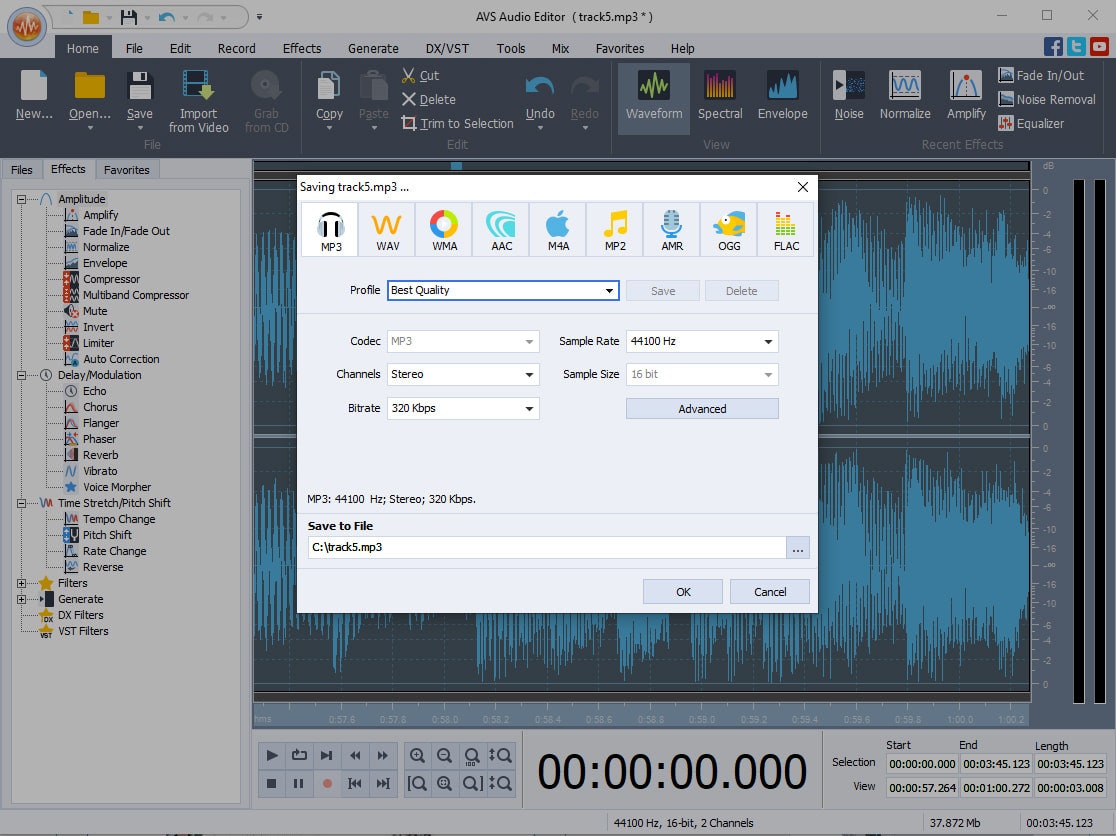
Task: Click the Advanced button in save dialog
Action: 702,408
